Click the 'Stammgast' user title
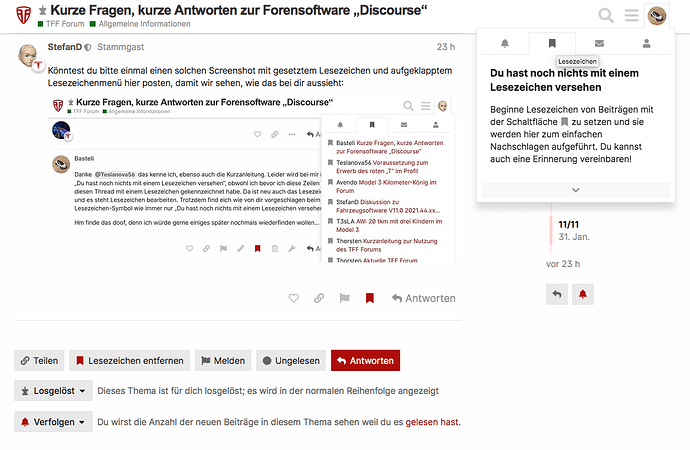This screenshot has height=450, width=690. 121,47
